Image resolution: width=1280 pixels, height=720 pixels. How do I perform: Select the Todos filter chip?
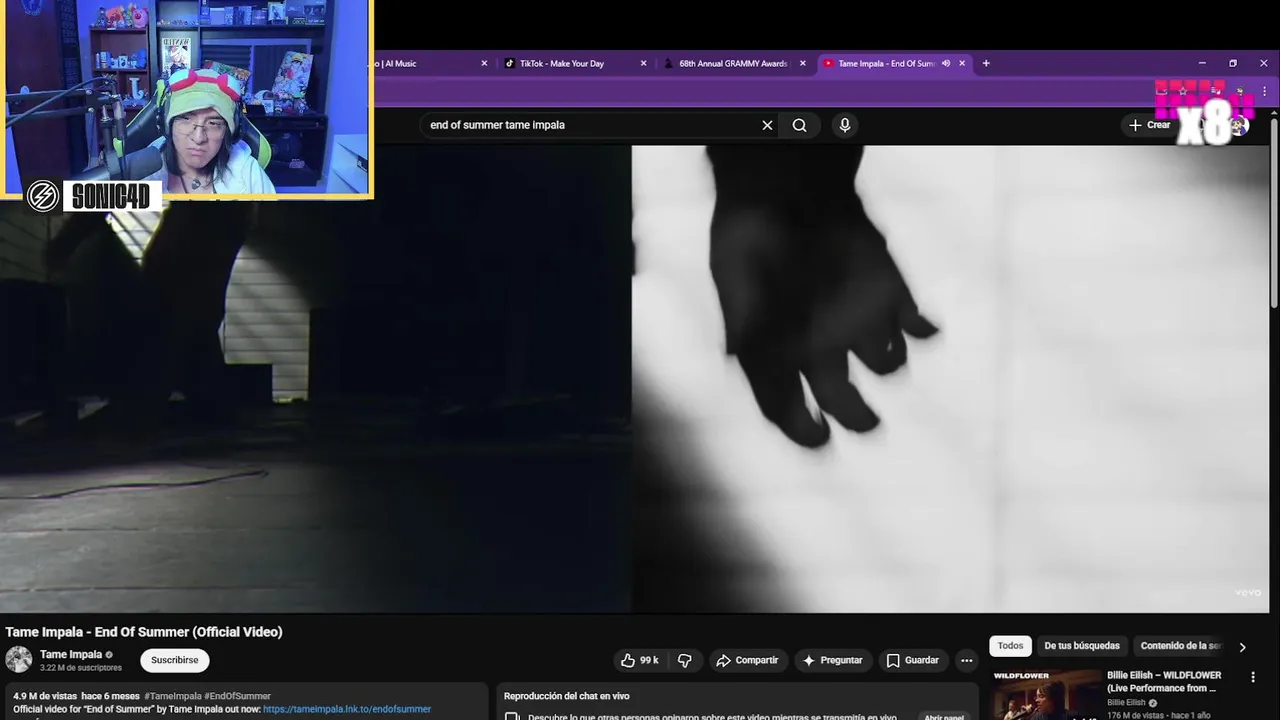tap(1010, 646)
